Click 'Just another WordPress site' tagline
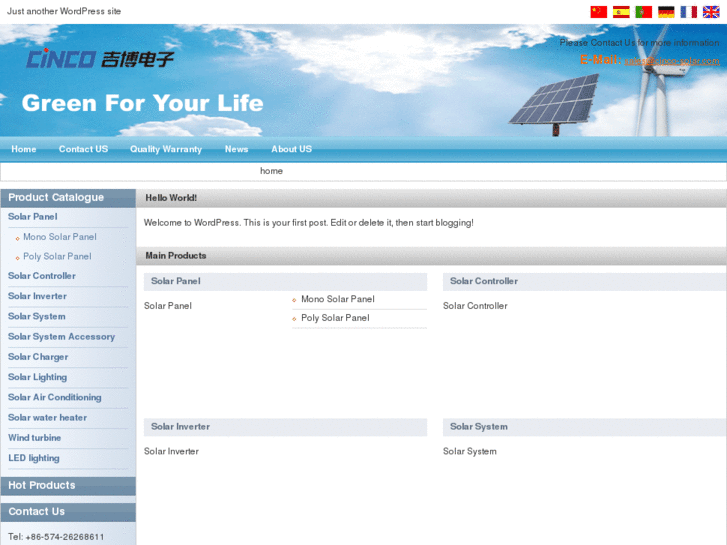 pyautogui.click(x=64, y=11)
